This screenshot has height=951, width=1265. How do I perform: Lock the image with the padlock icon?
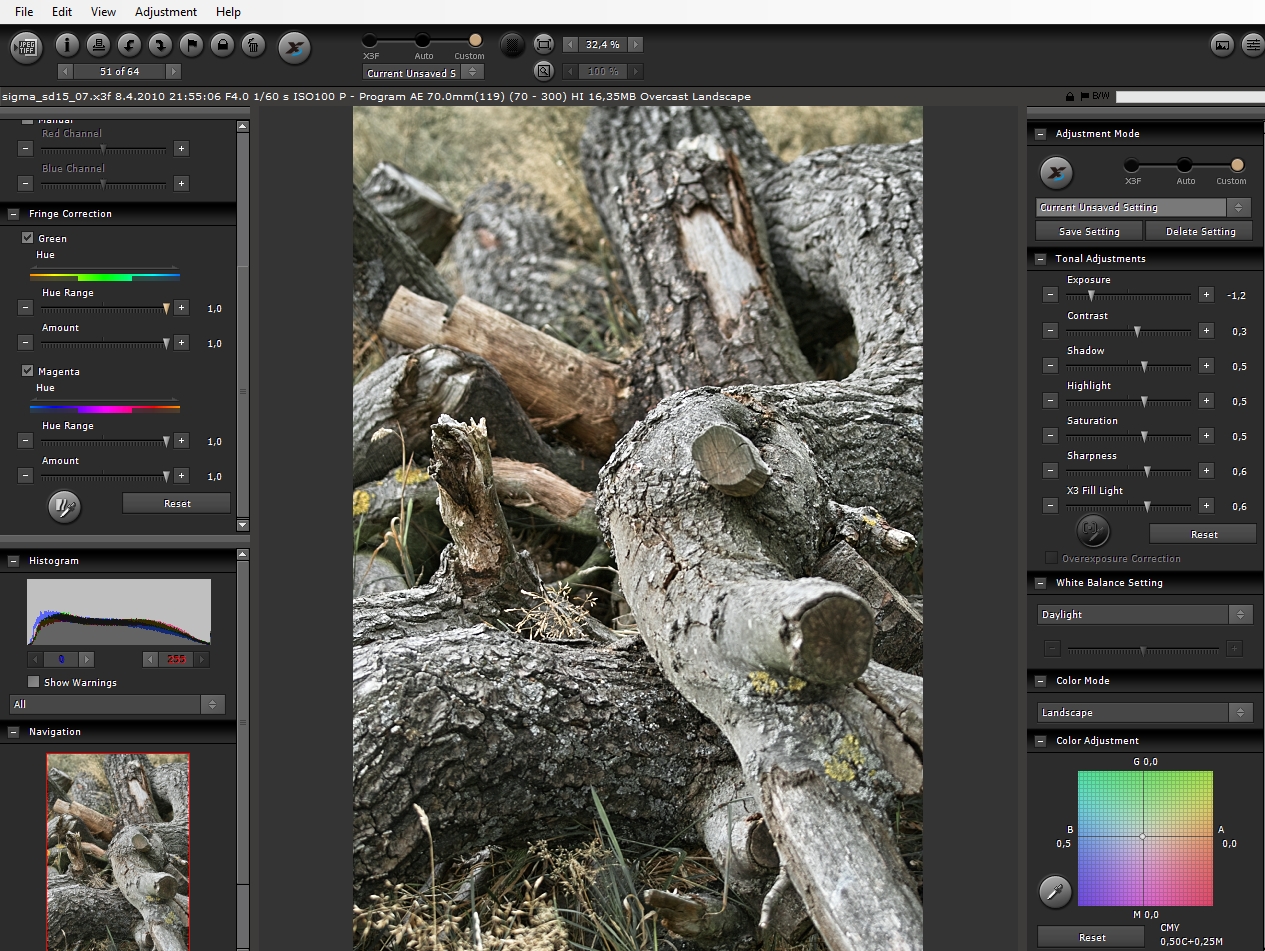point(222,45)
